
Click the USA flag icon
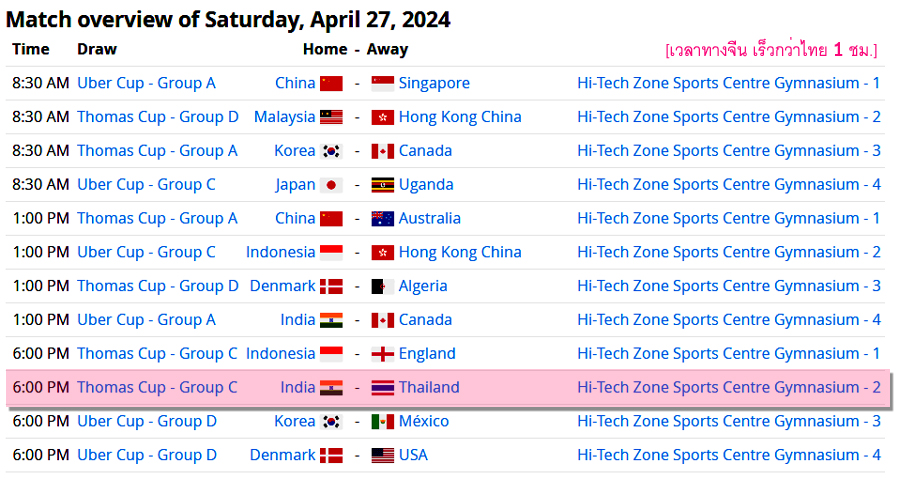[x=382, y=456]
